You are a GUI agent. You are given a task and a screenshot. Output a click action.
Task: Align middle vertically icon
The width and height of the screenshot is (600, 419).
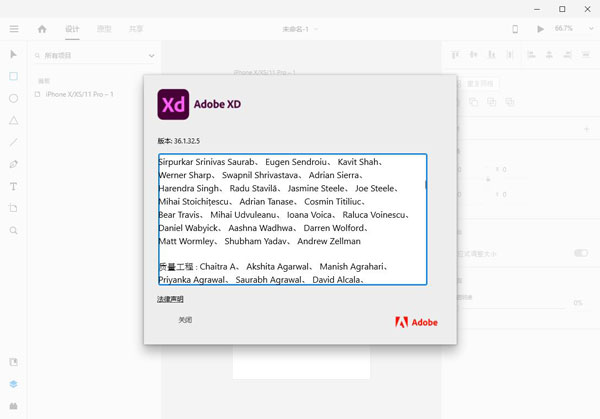473,55
